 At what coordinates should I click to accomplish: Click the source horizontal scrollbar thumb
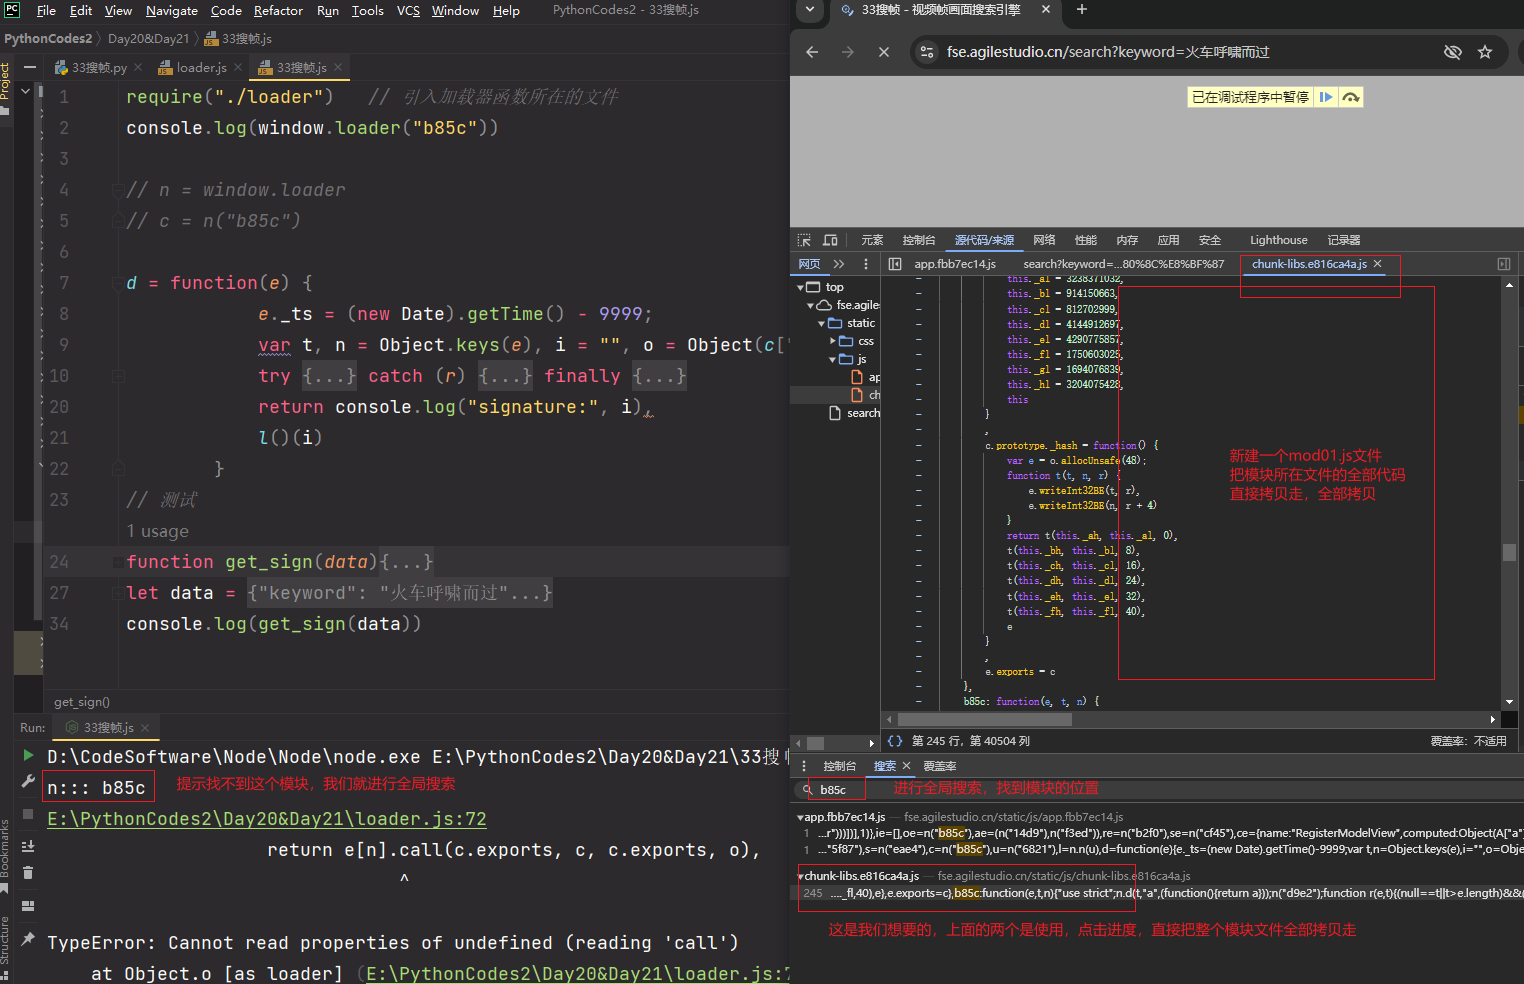click(984, 719)
